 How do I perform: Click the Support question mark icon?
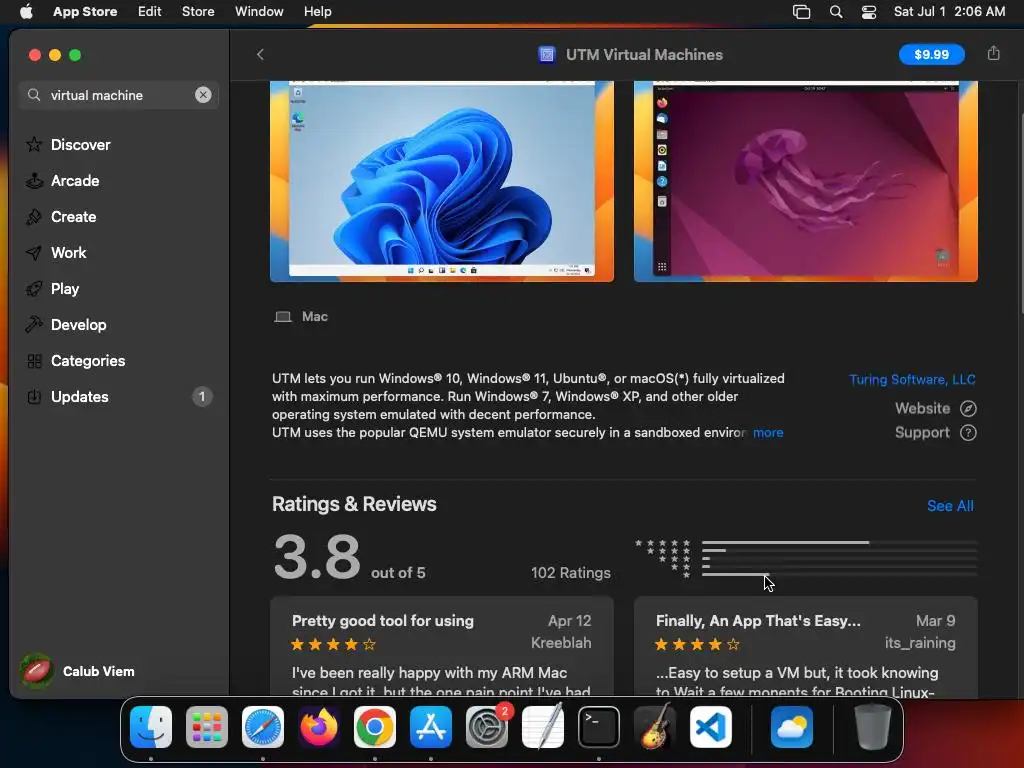pos(968,433)
